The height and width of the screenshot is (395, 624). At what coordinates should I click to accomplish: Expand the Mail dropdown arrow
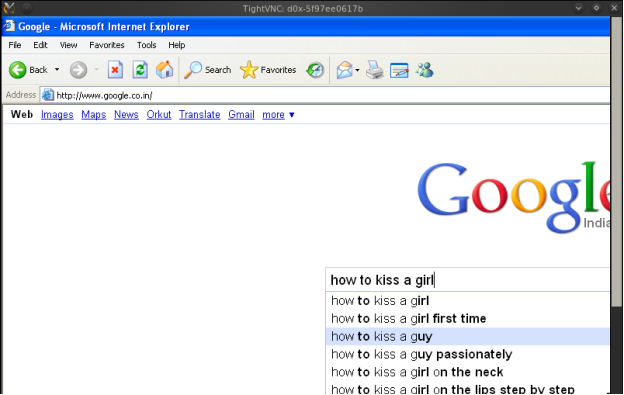(x=357, y=70)
